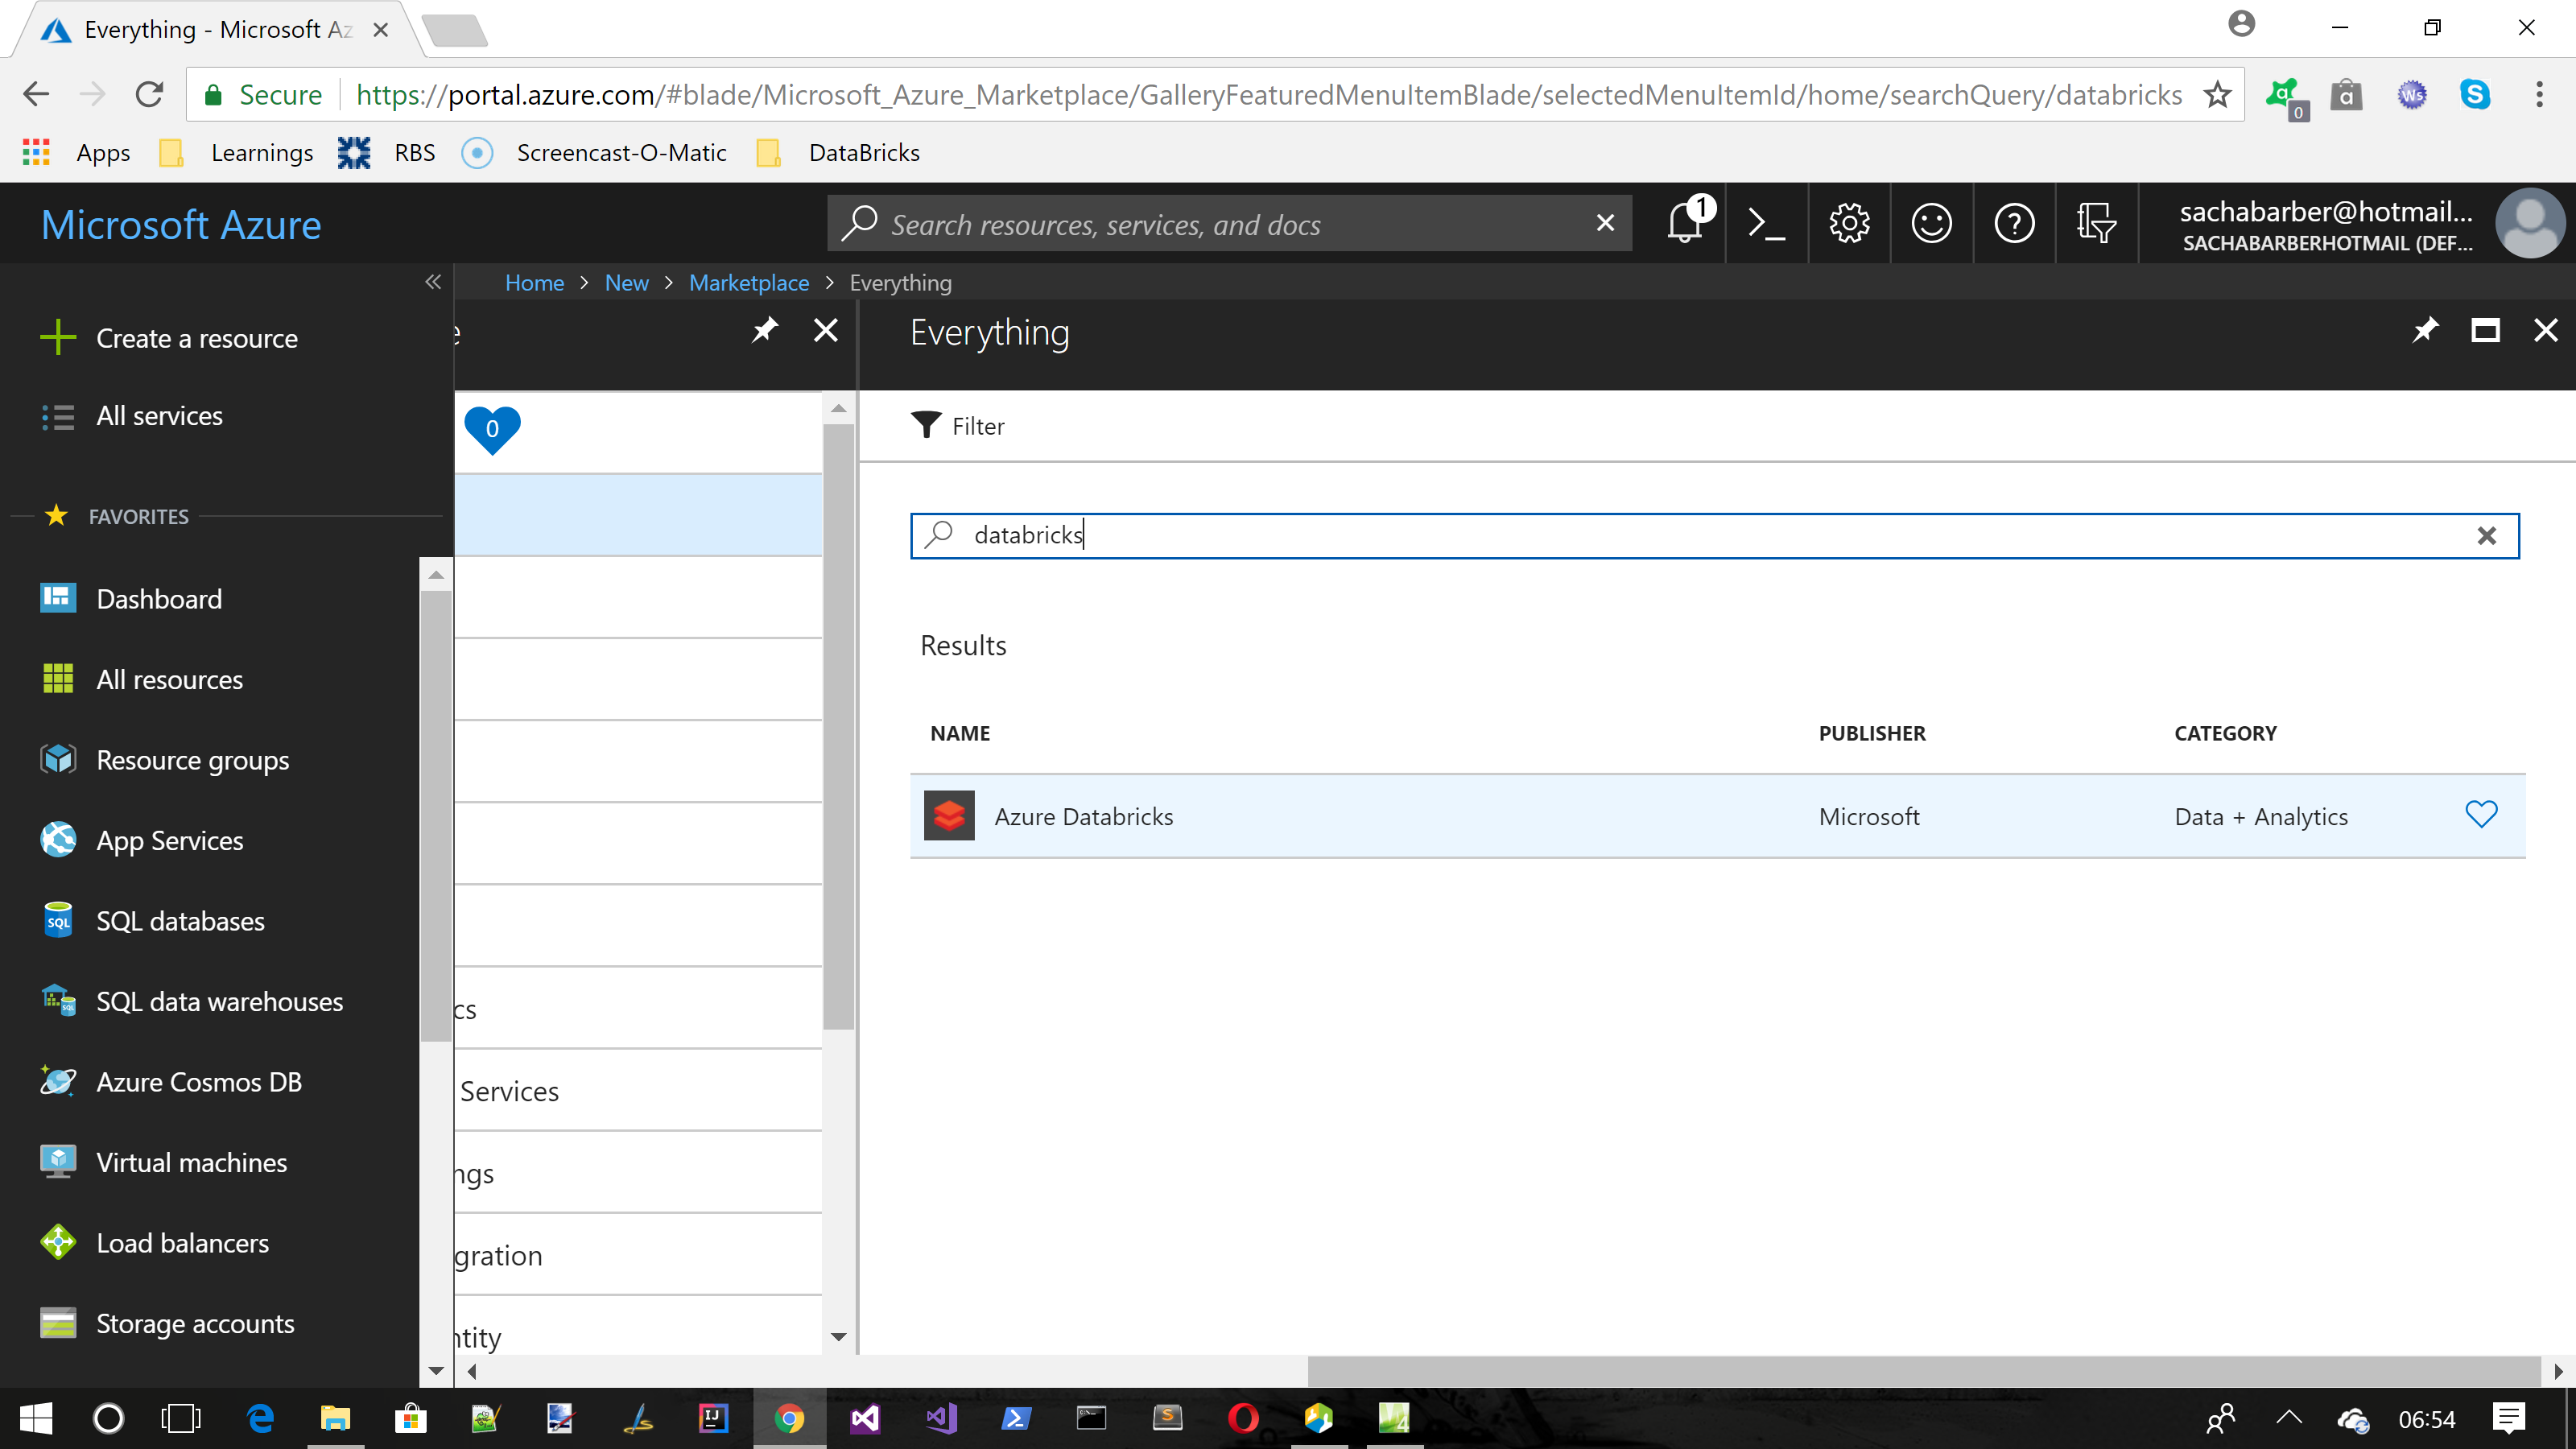
Task: Click the favorites list scroll down arrow
Action: click(435, 1371)
